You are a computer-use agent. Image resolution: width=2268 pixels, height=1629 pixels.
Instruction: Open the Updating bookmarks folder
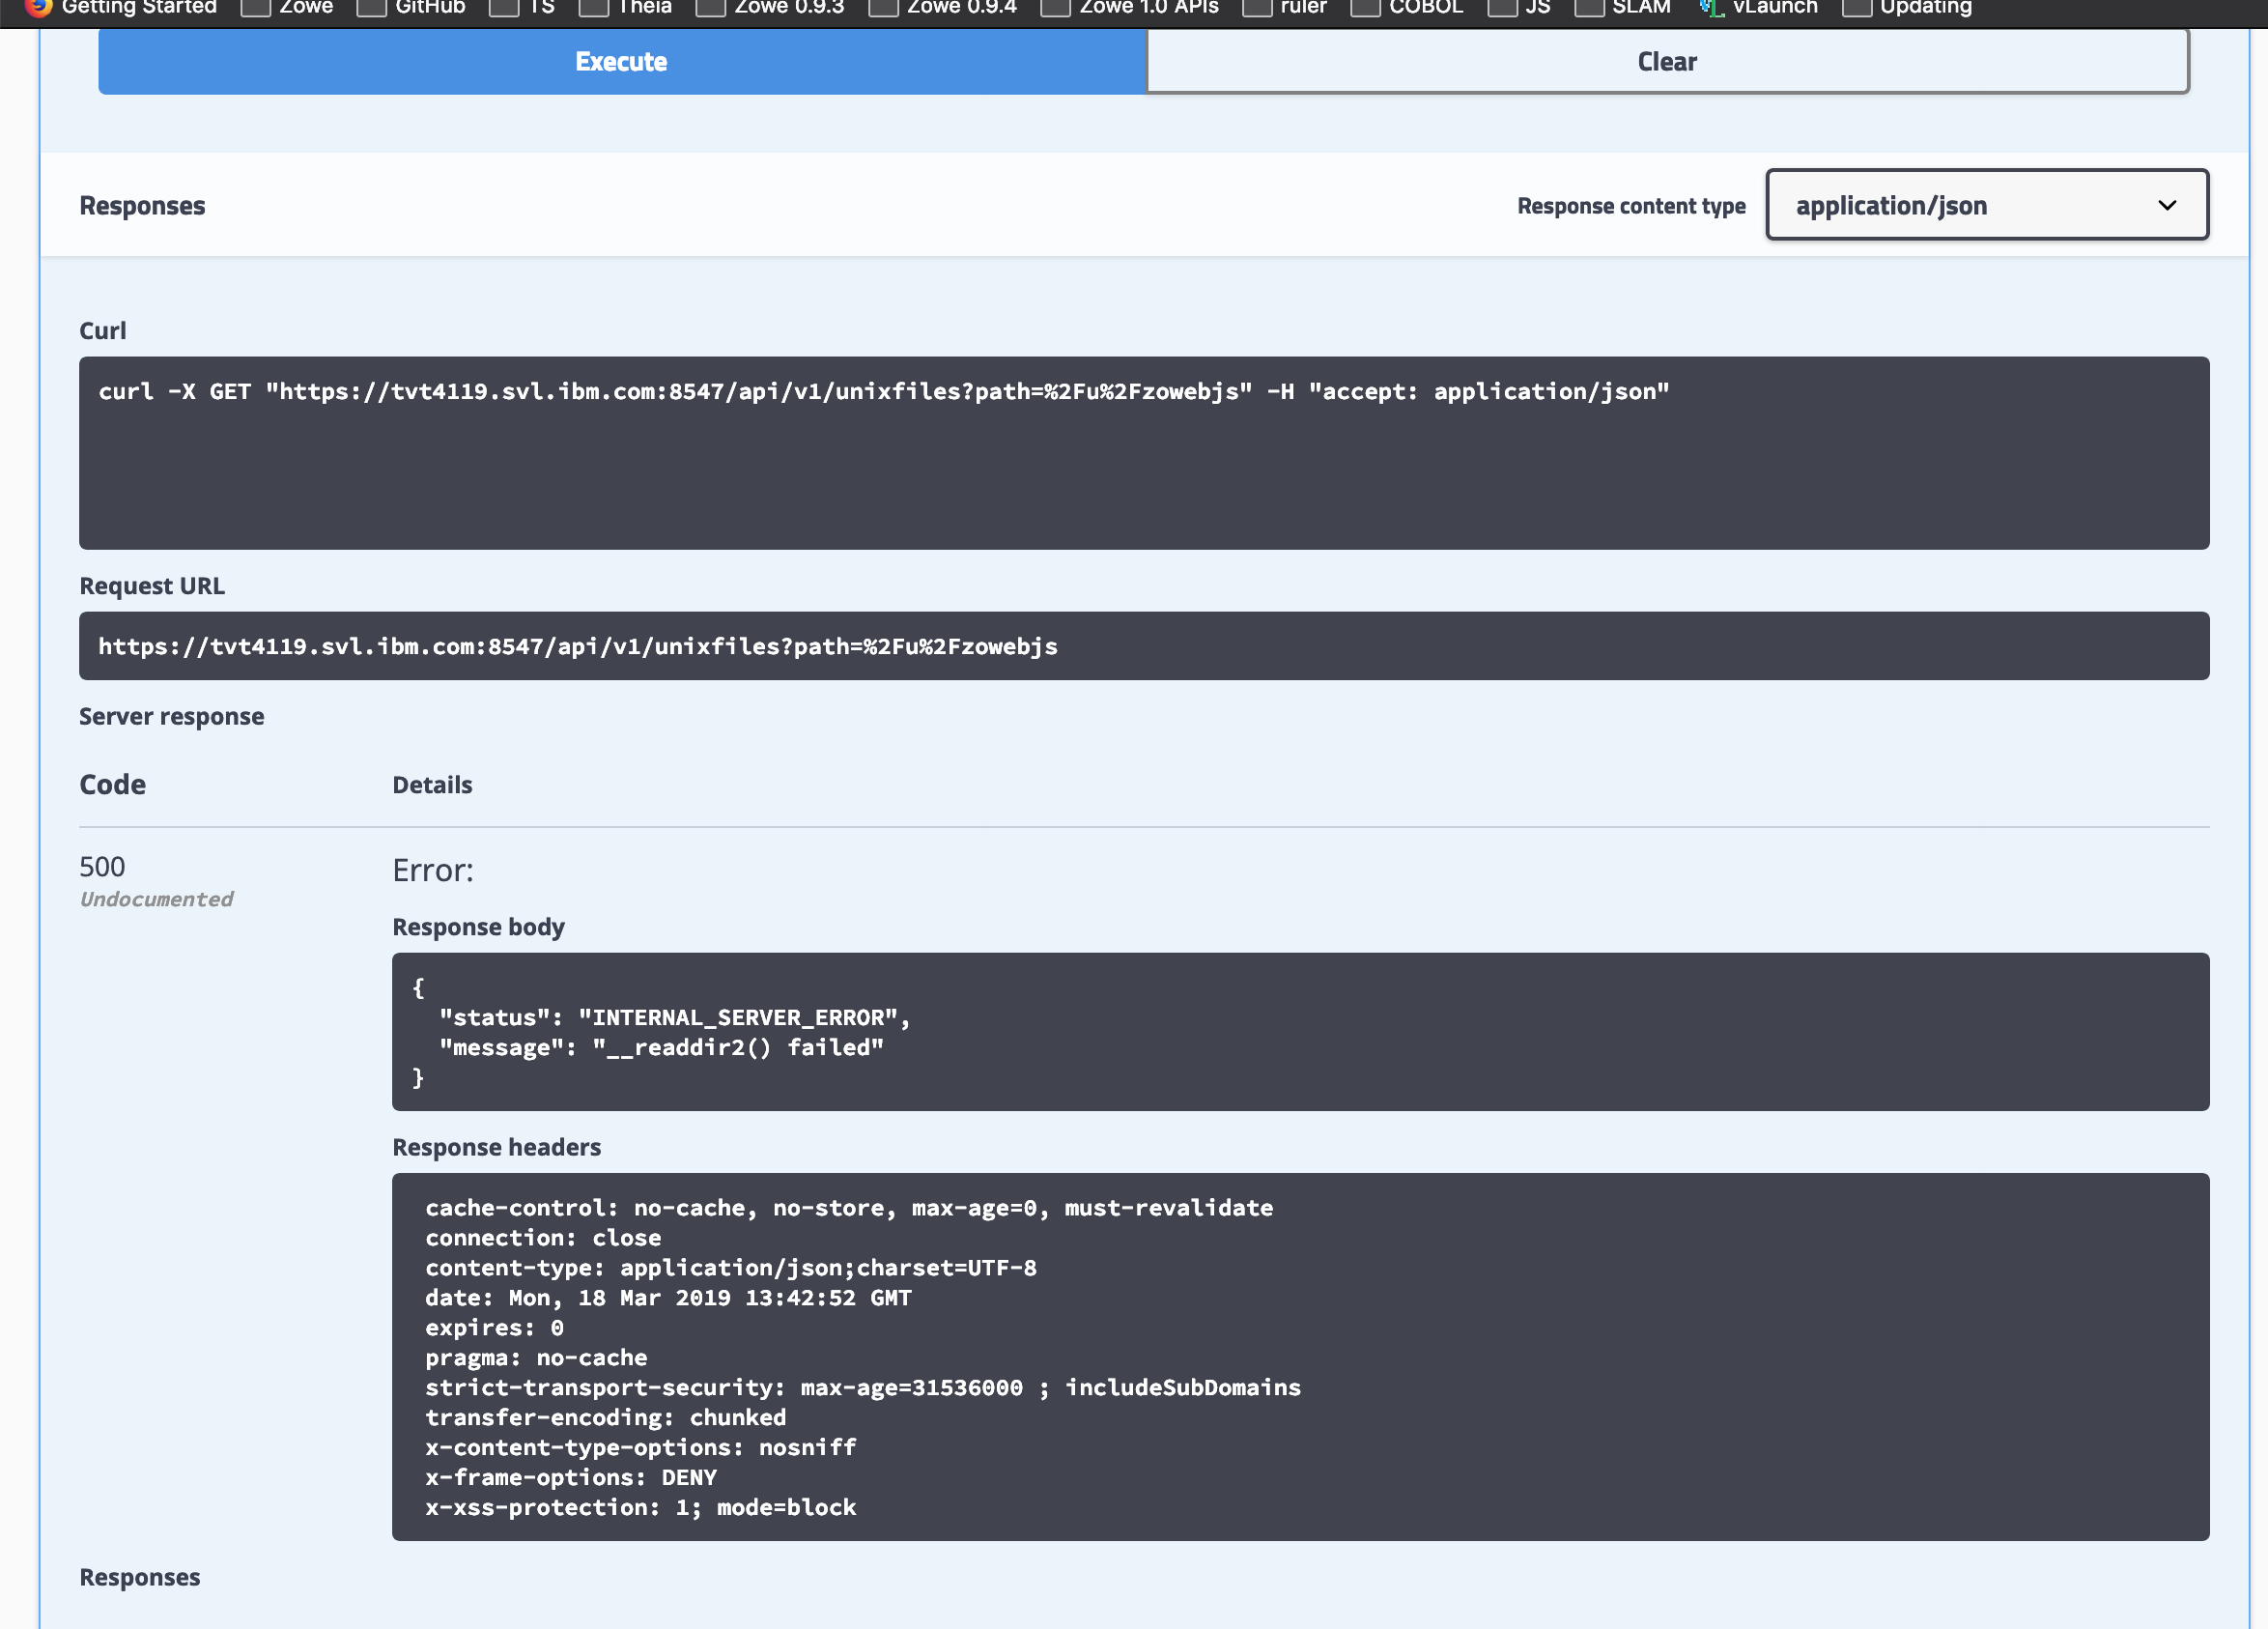click(1907, 8)
